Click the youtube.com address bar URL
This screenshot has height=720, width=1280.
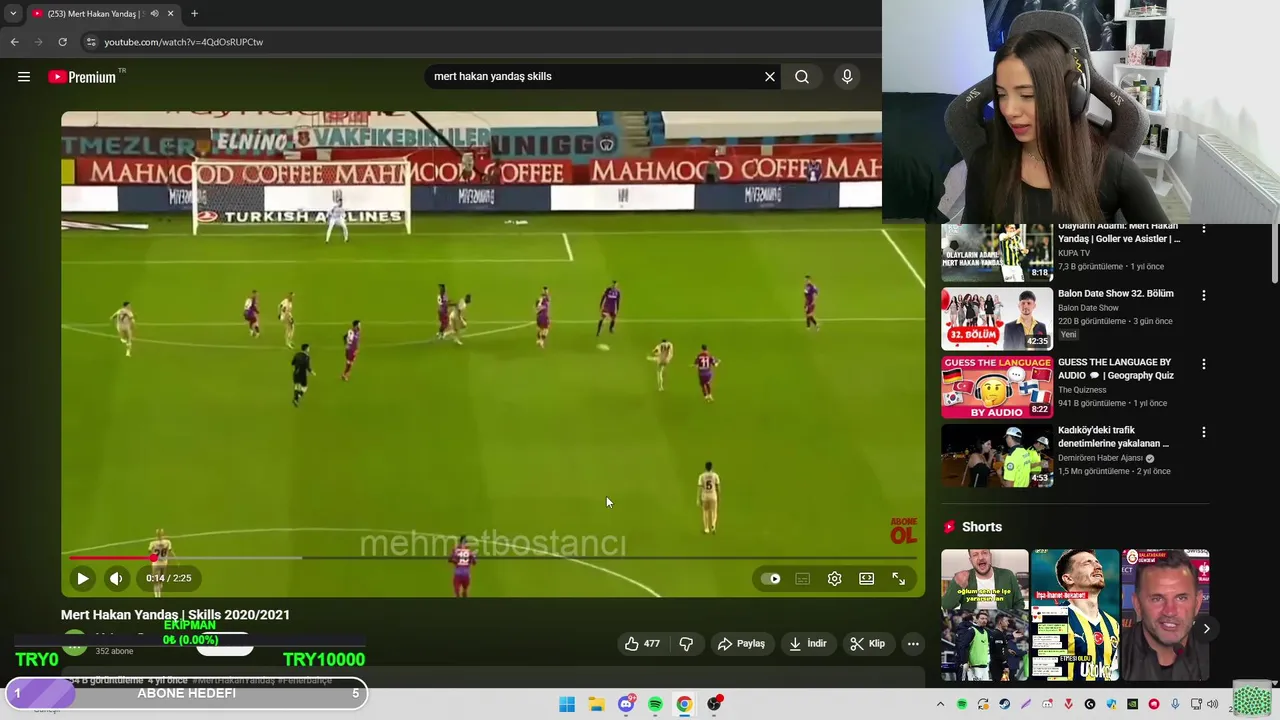click(x=184, y=42)
